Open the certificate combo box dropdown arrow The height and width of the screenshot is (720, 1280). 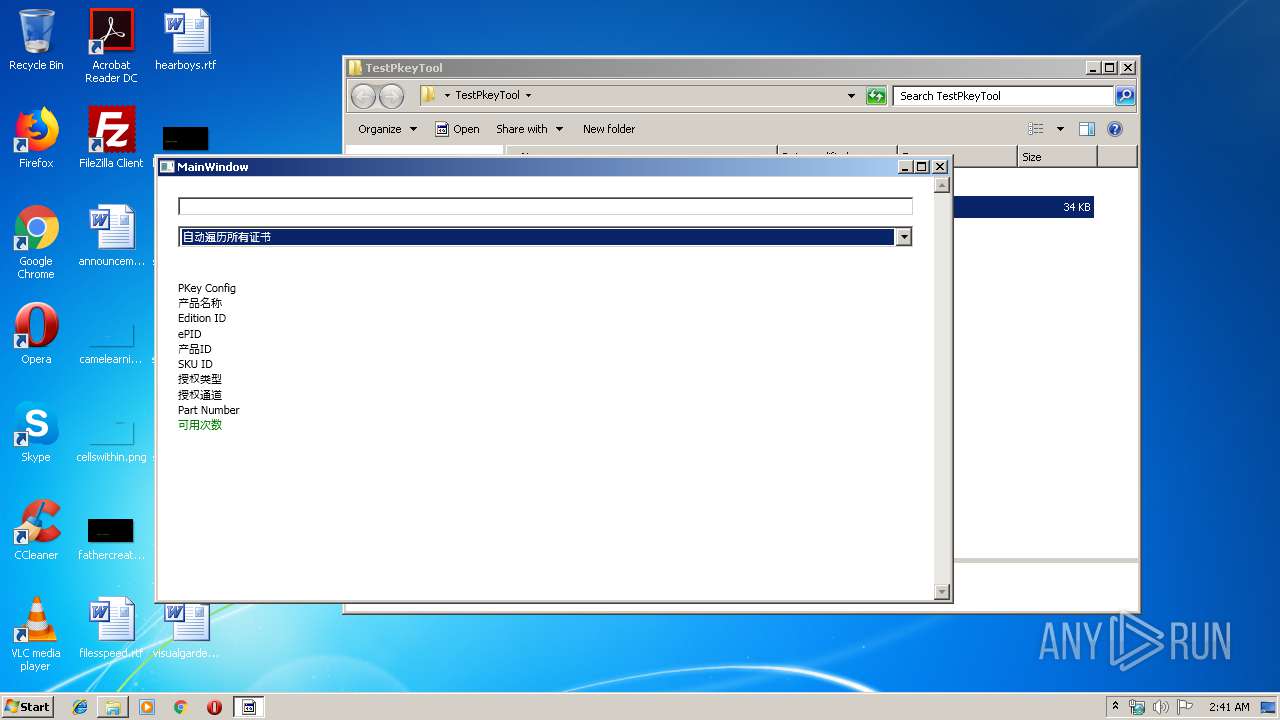904,237
